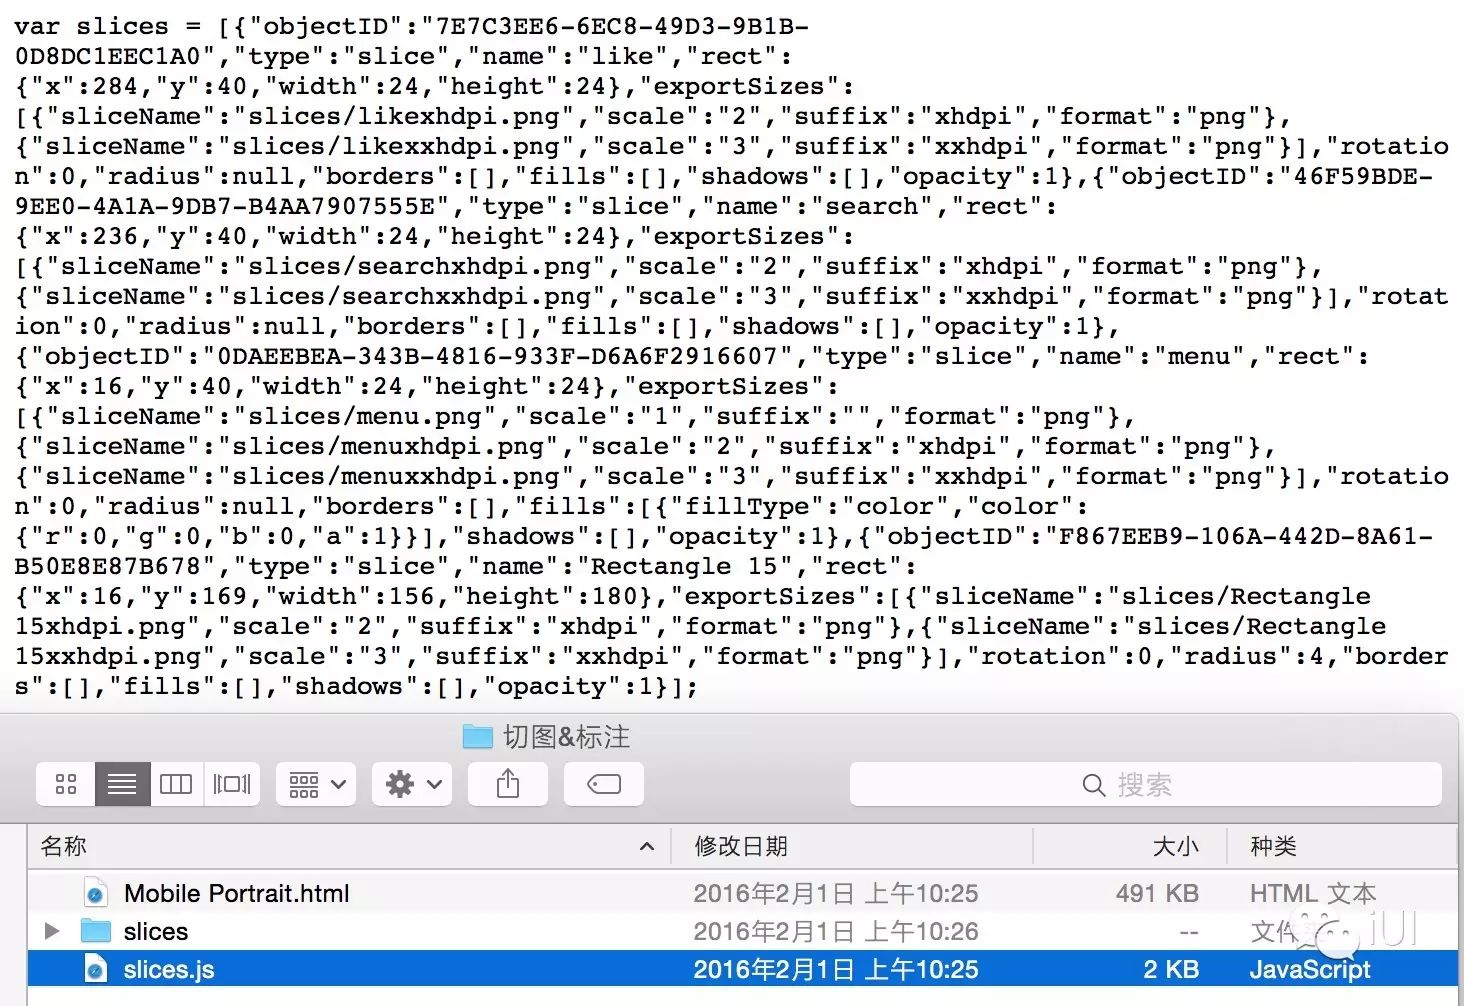Select the slices.js file row
The width and height of the screenshot is (1464, 1006).
click(x=742, y=969)
